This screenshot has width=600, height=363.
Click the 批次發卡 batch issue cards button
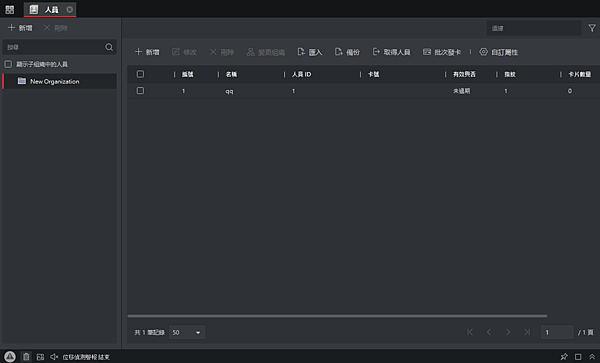pyautogui.click(x=442, y=52)
